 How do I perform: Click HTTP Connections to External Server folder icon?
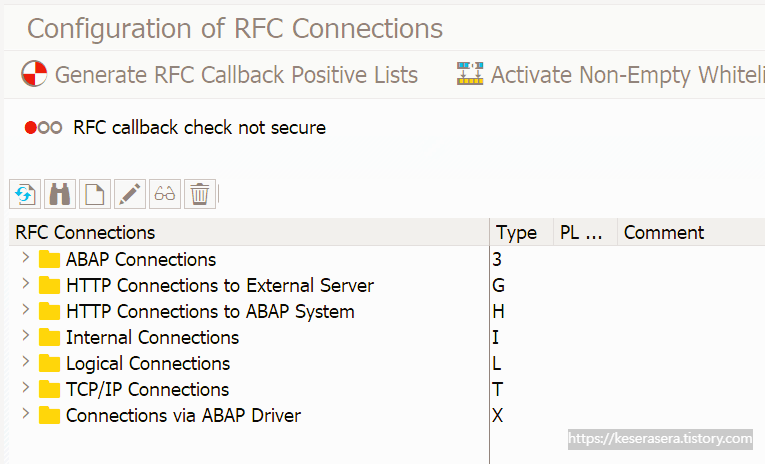point(49,285)
